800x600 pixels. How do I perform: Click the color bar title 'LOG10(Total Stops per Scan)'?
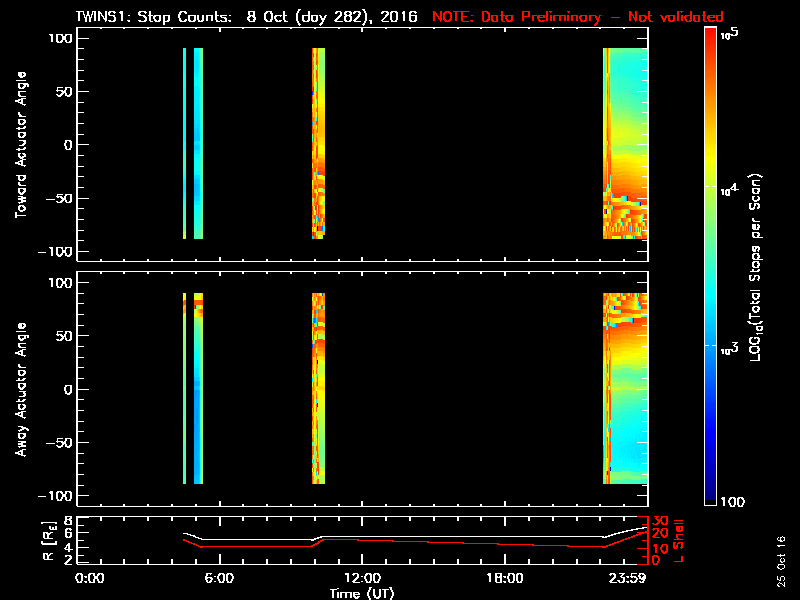point(755,267)
